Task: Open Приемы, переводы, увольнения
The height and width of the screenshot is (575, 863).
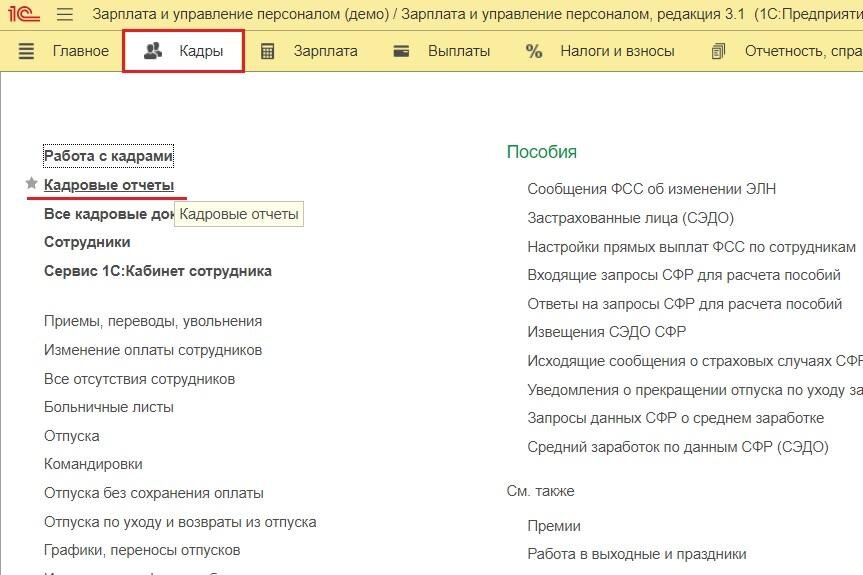Action: [x=153, y=321]
